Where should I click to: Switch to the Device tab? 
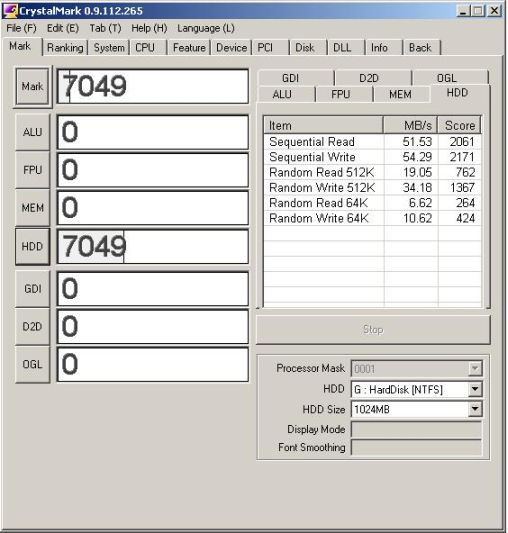(231, 48)
